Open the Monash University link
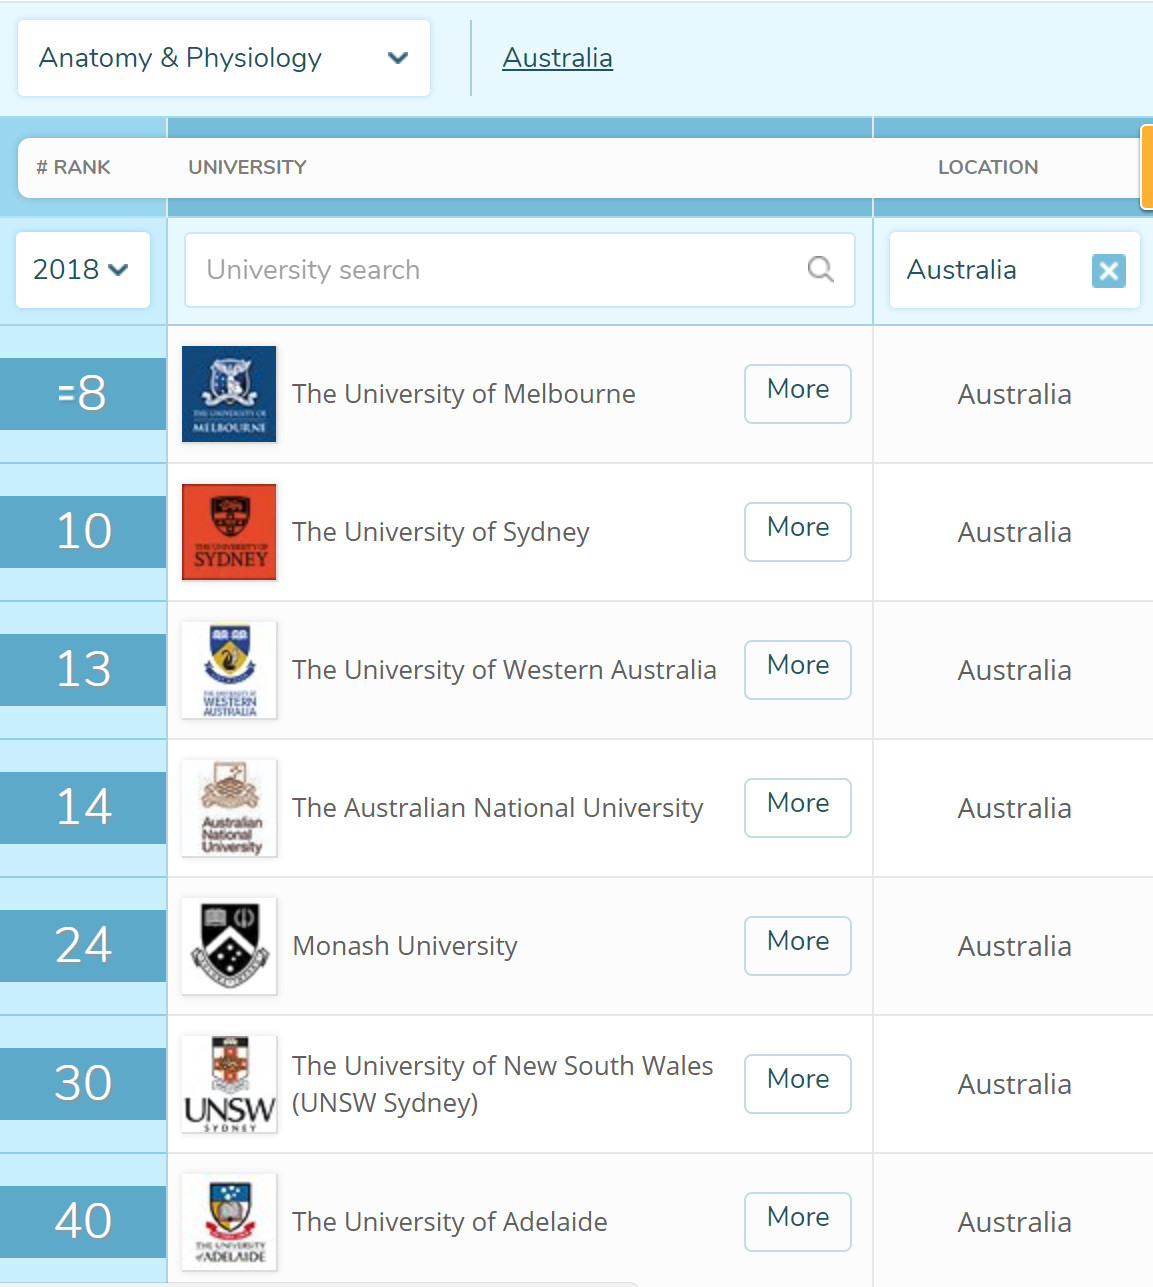This screenshot has height=1287, width=1153. (x=405, y=946)
